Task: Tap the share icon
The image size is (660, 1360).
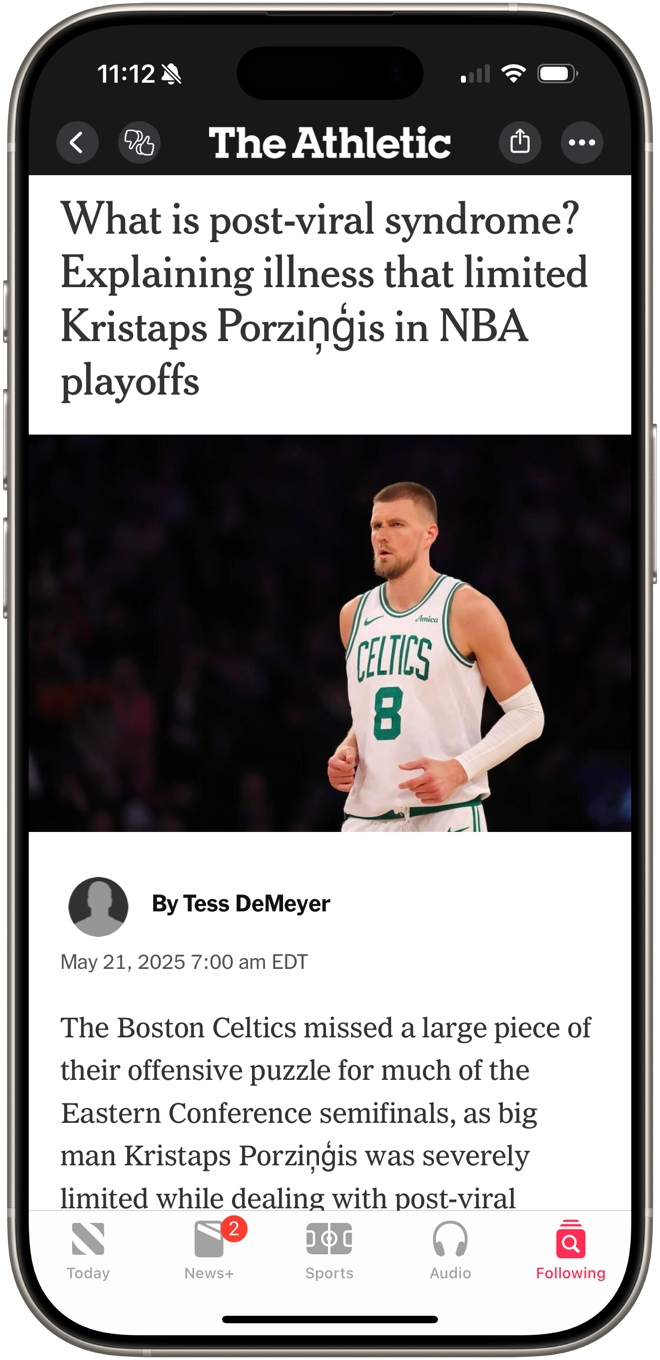Action: click(520, 143)
